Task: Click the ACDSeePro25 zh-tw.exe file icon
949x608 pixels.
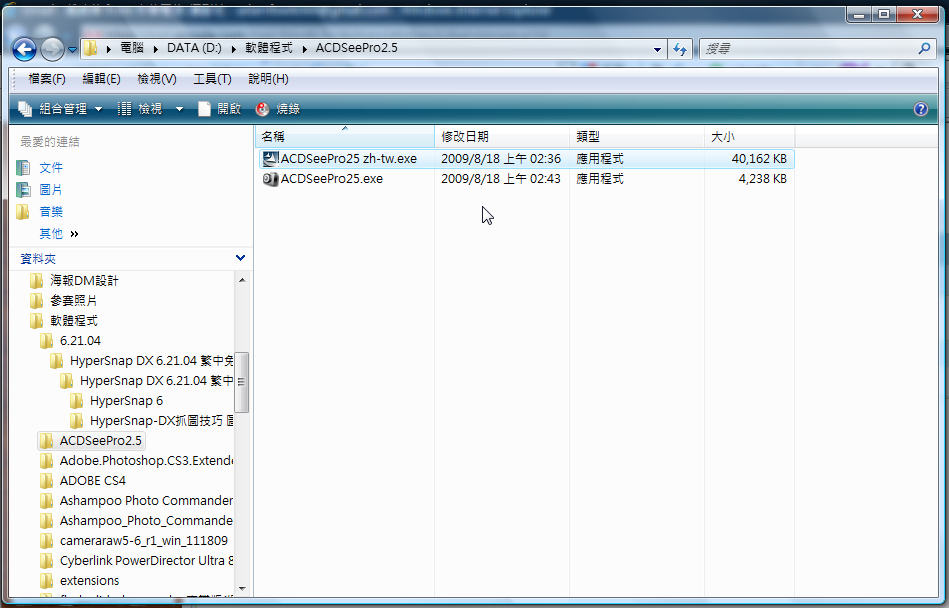Action: point(270,159)
